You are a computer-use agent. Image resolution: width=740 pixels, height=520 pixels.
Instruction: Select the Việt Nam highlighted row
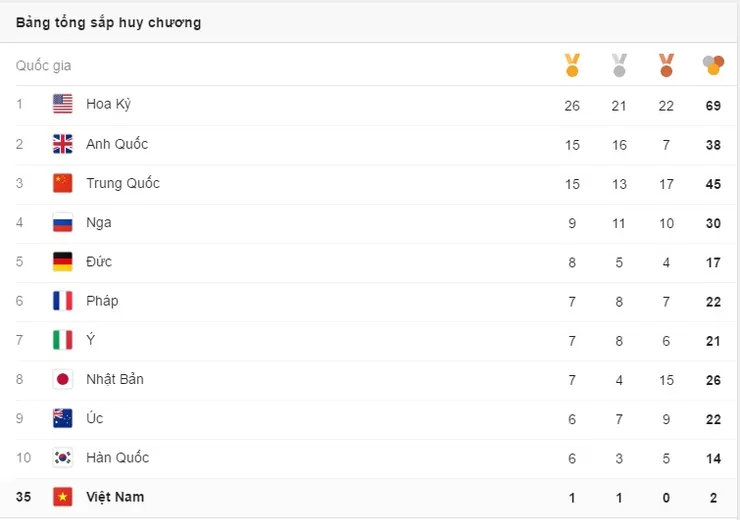click(369, 497)
